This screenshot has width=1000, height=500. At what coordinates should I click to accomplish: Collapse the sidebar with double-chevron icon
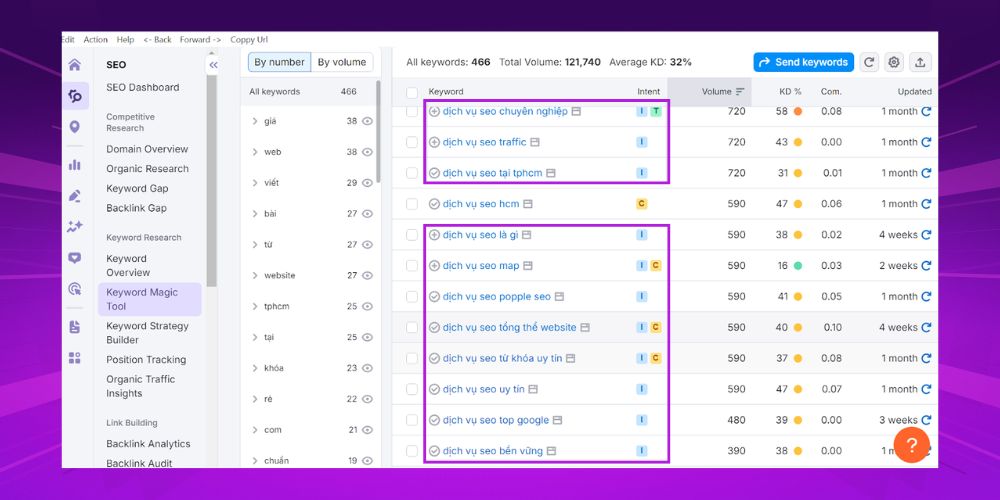point(213,65)
